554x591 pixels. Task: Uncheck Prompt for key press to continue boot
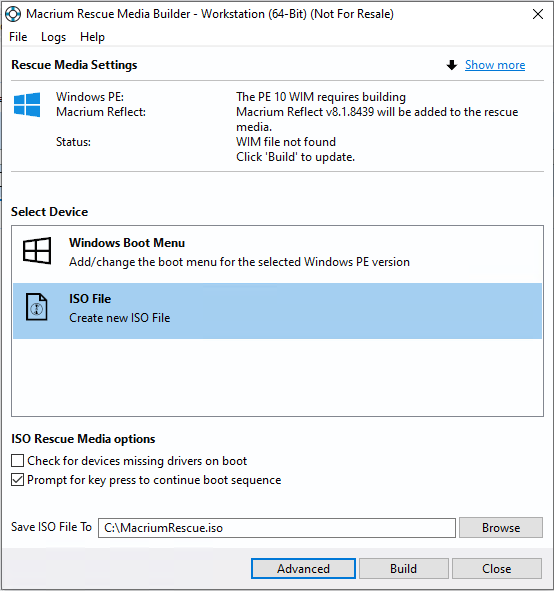coord(17,480)
